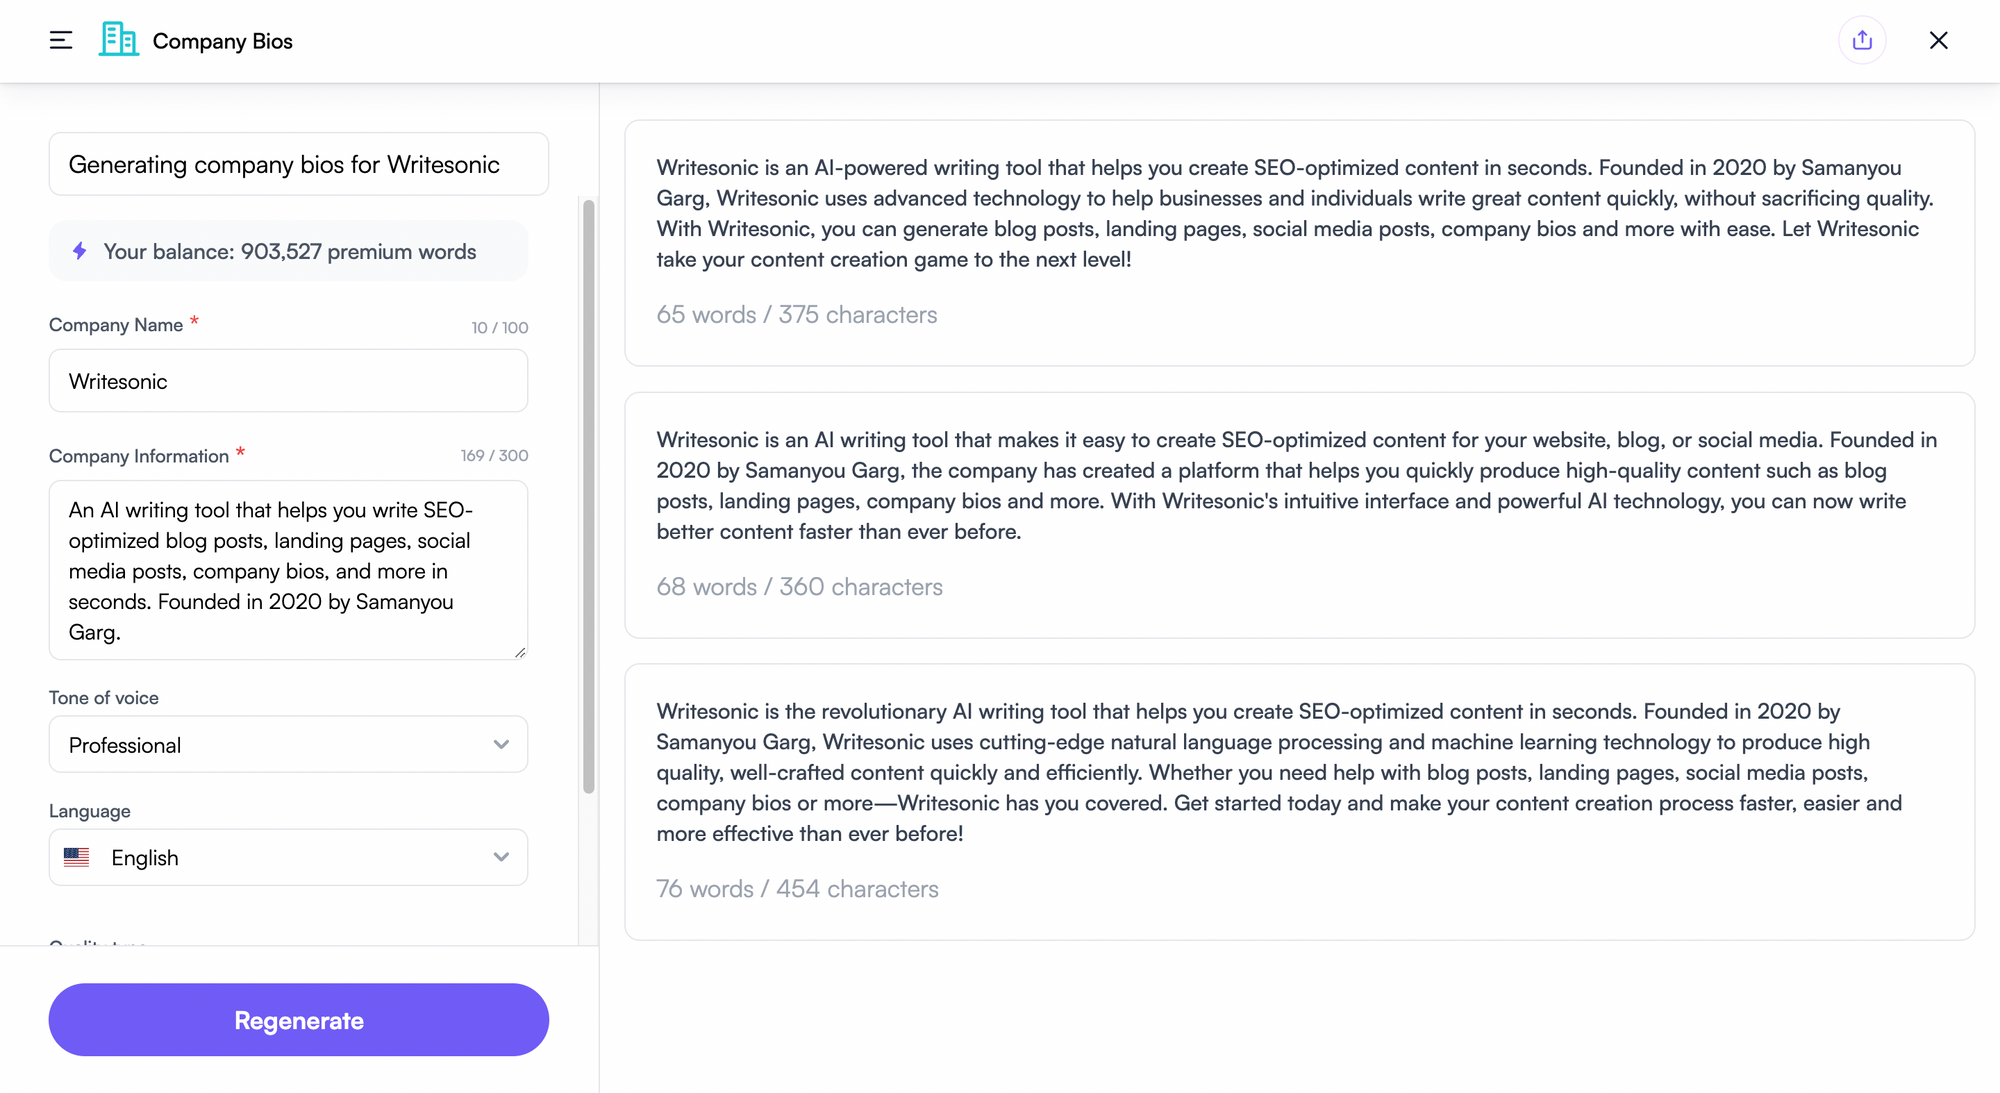Click the Company Bios building icon

119,40
